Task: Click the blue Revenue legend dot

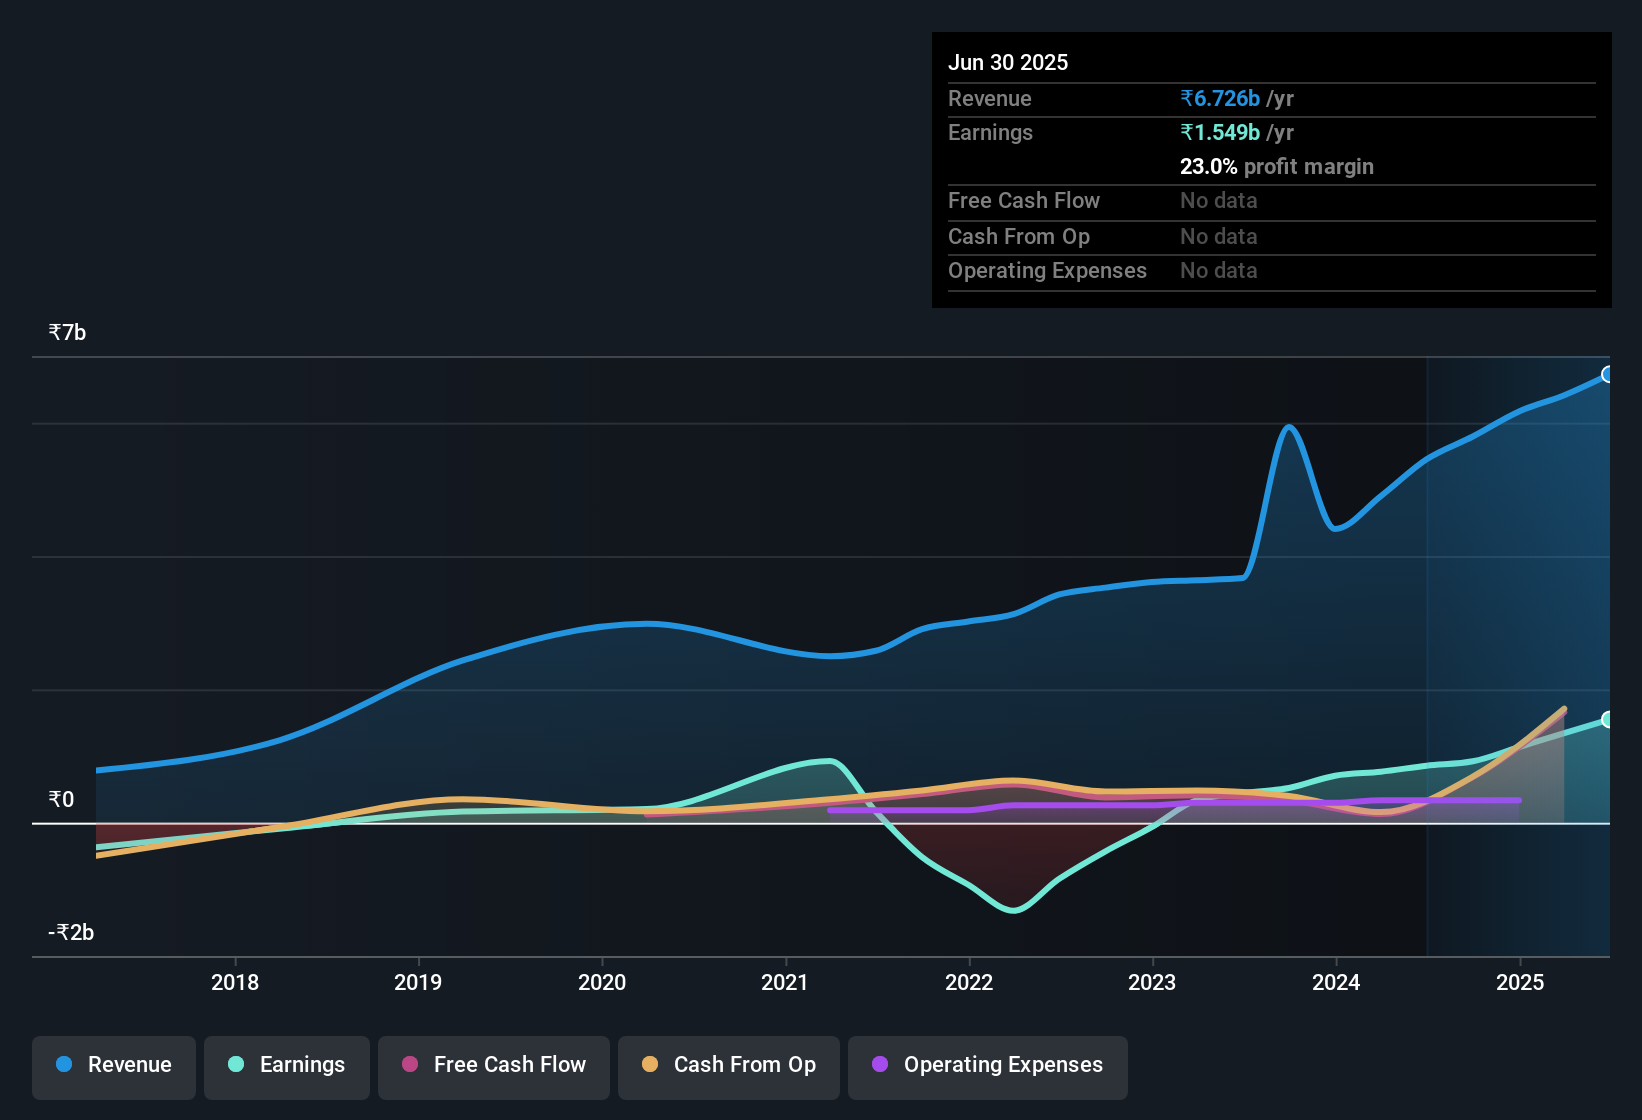Action: tap(62, 1065)
